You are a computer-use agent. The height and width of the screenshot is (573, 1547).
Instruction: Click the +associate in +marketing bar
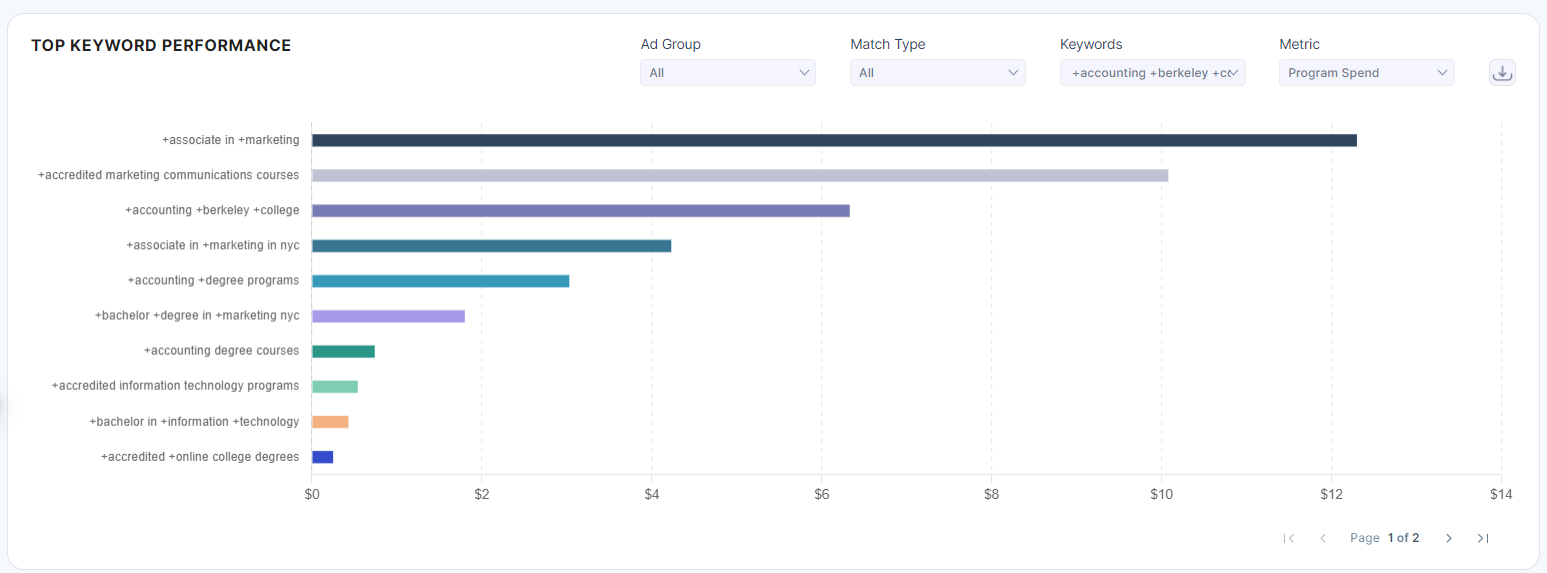[834, 140]
